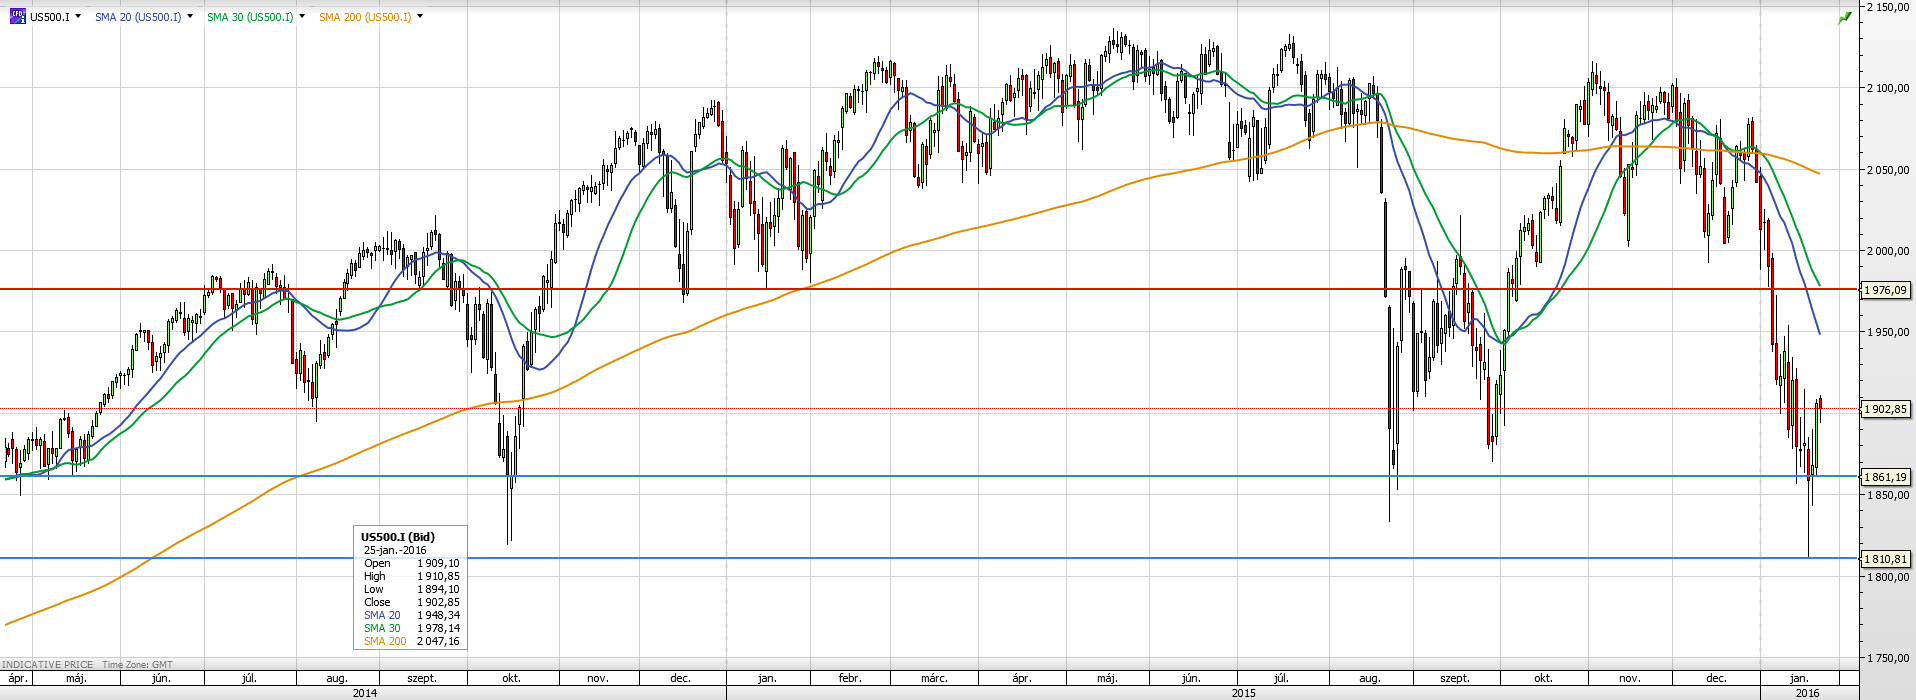This screenshot has width=1916, height=700.
Task: Click the márc. month label on the time axis
Action: click(934, 678)
